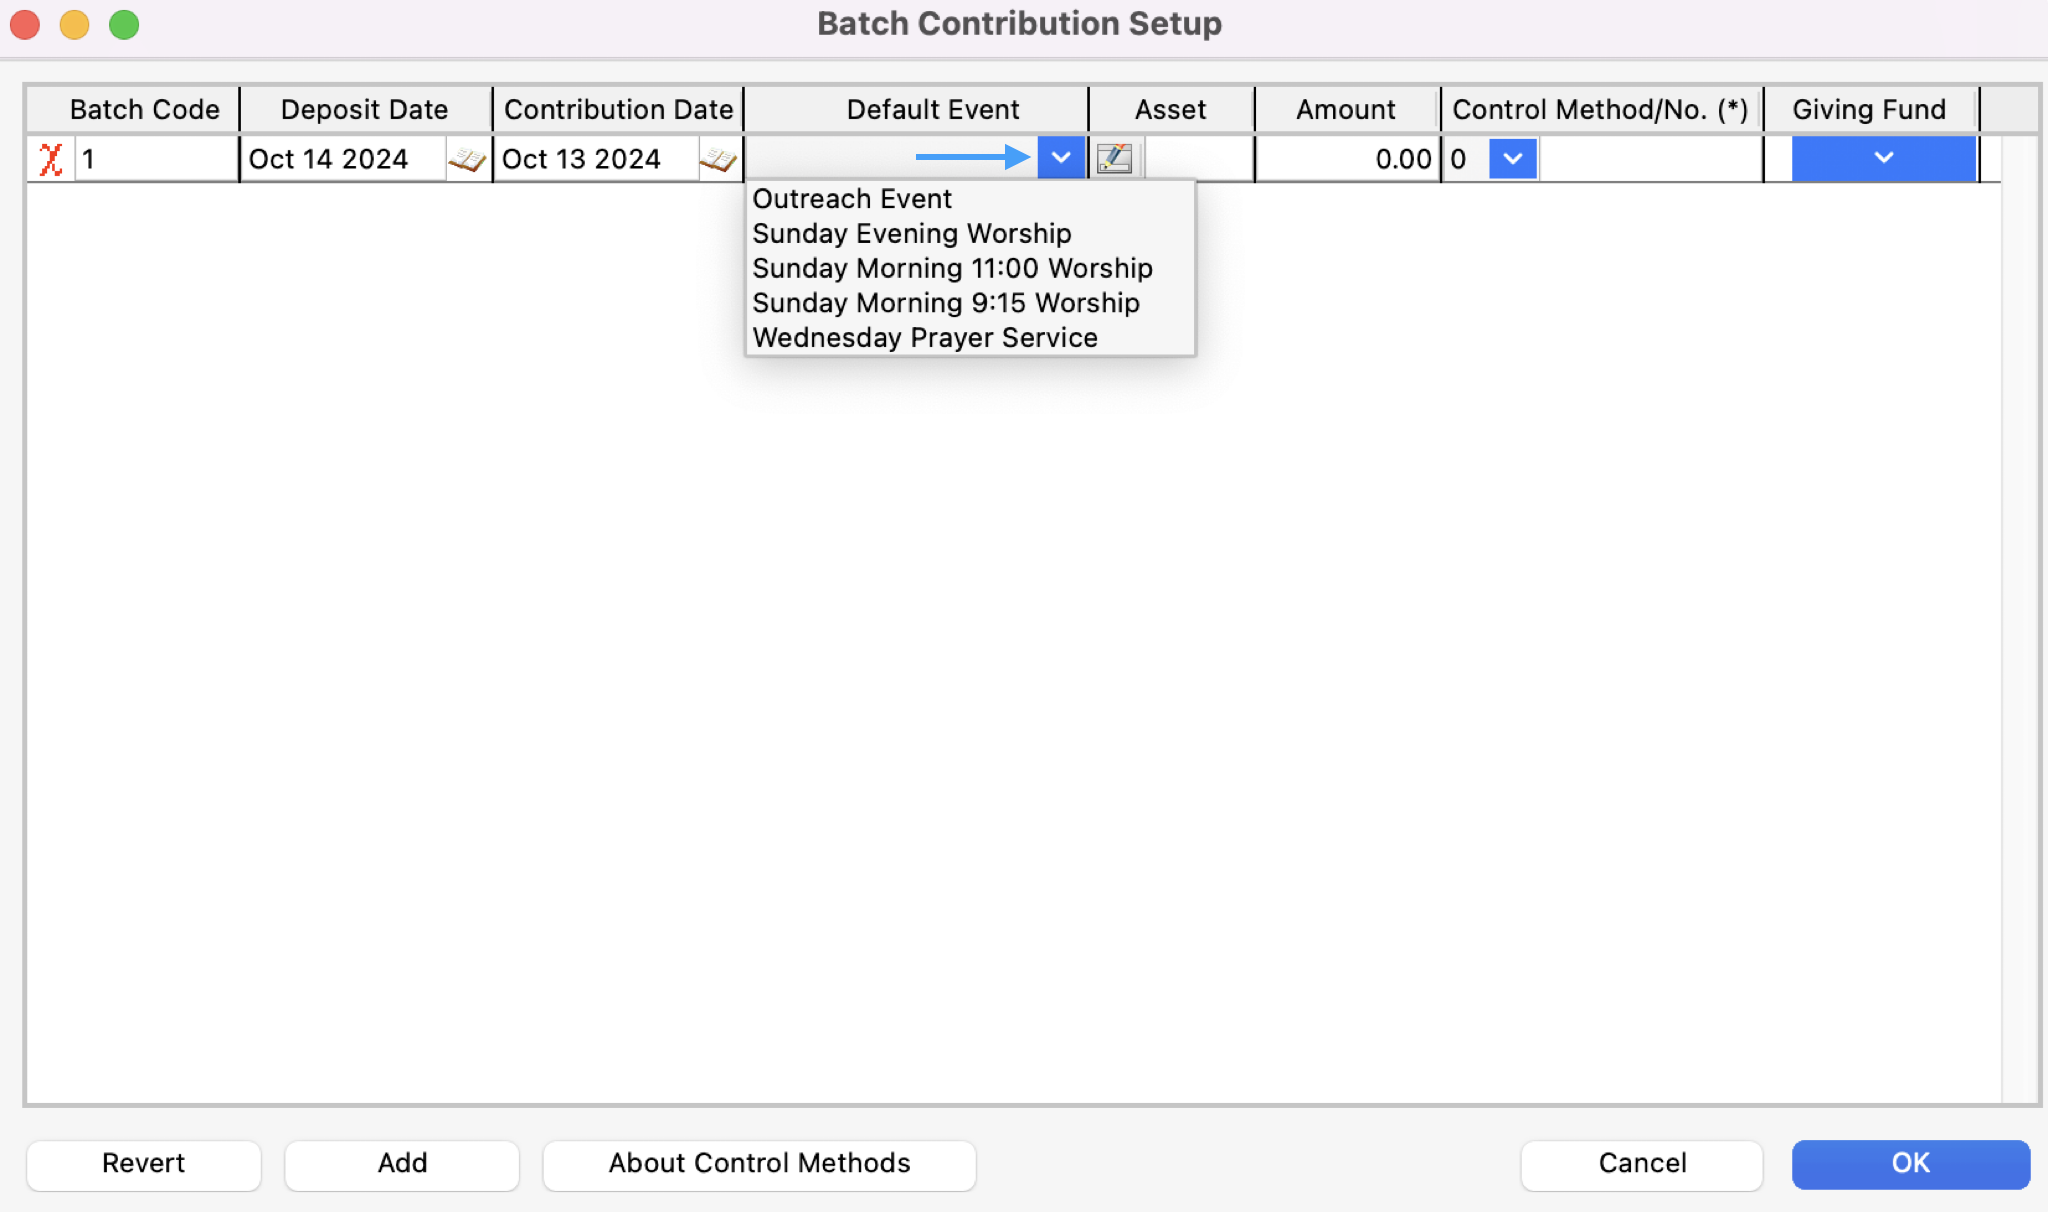The width and height of the screenshot is (2048, 1212).
Task: Open the Control Method dropdown arrow
Action: coord(1512,159)
